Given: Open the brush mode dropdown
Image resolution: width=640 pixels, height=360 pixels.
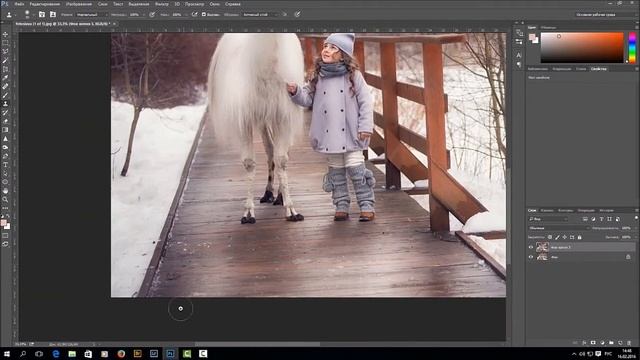Looking at the screenshot, I should pyautogui.click(x=92, y=14).
